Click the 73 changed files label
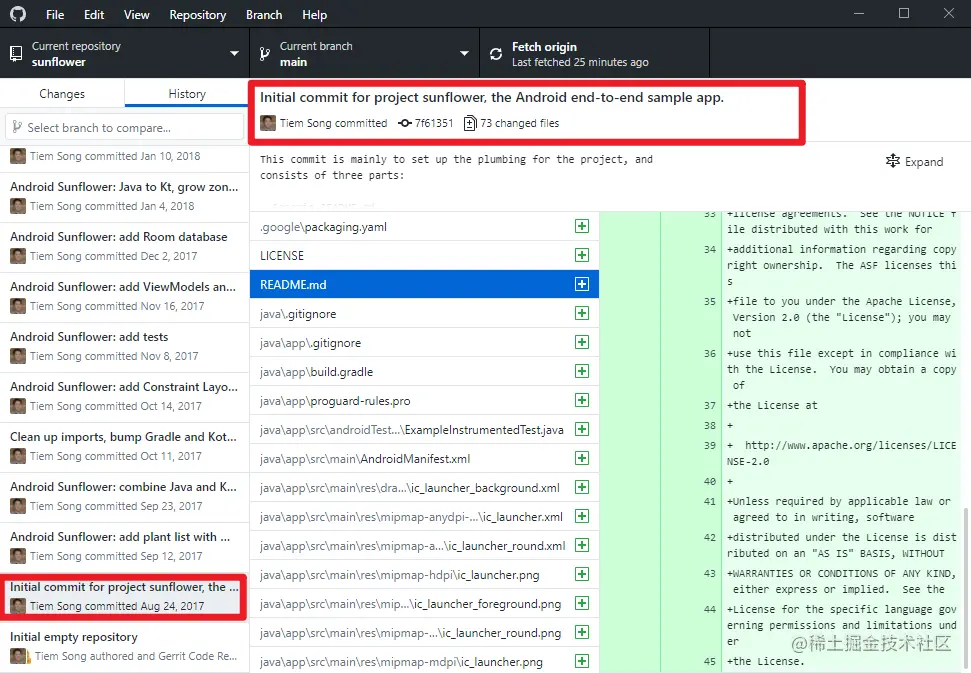Image resolution: width=971 pixels, height=673 pixels. pos(520,123)
